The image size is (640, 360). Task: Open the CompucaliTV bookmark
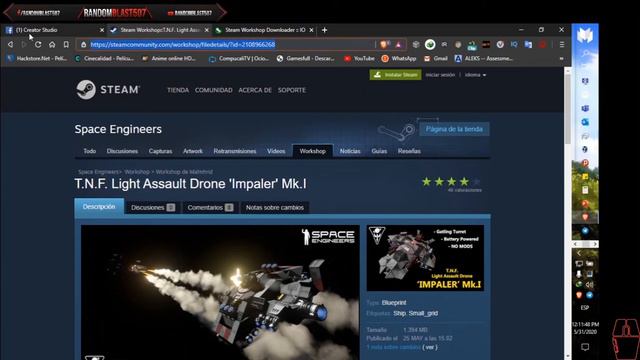[239, 58]
